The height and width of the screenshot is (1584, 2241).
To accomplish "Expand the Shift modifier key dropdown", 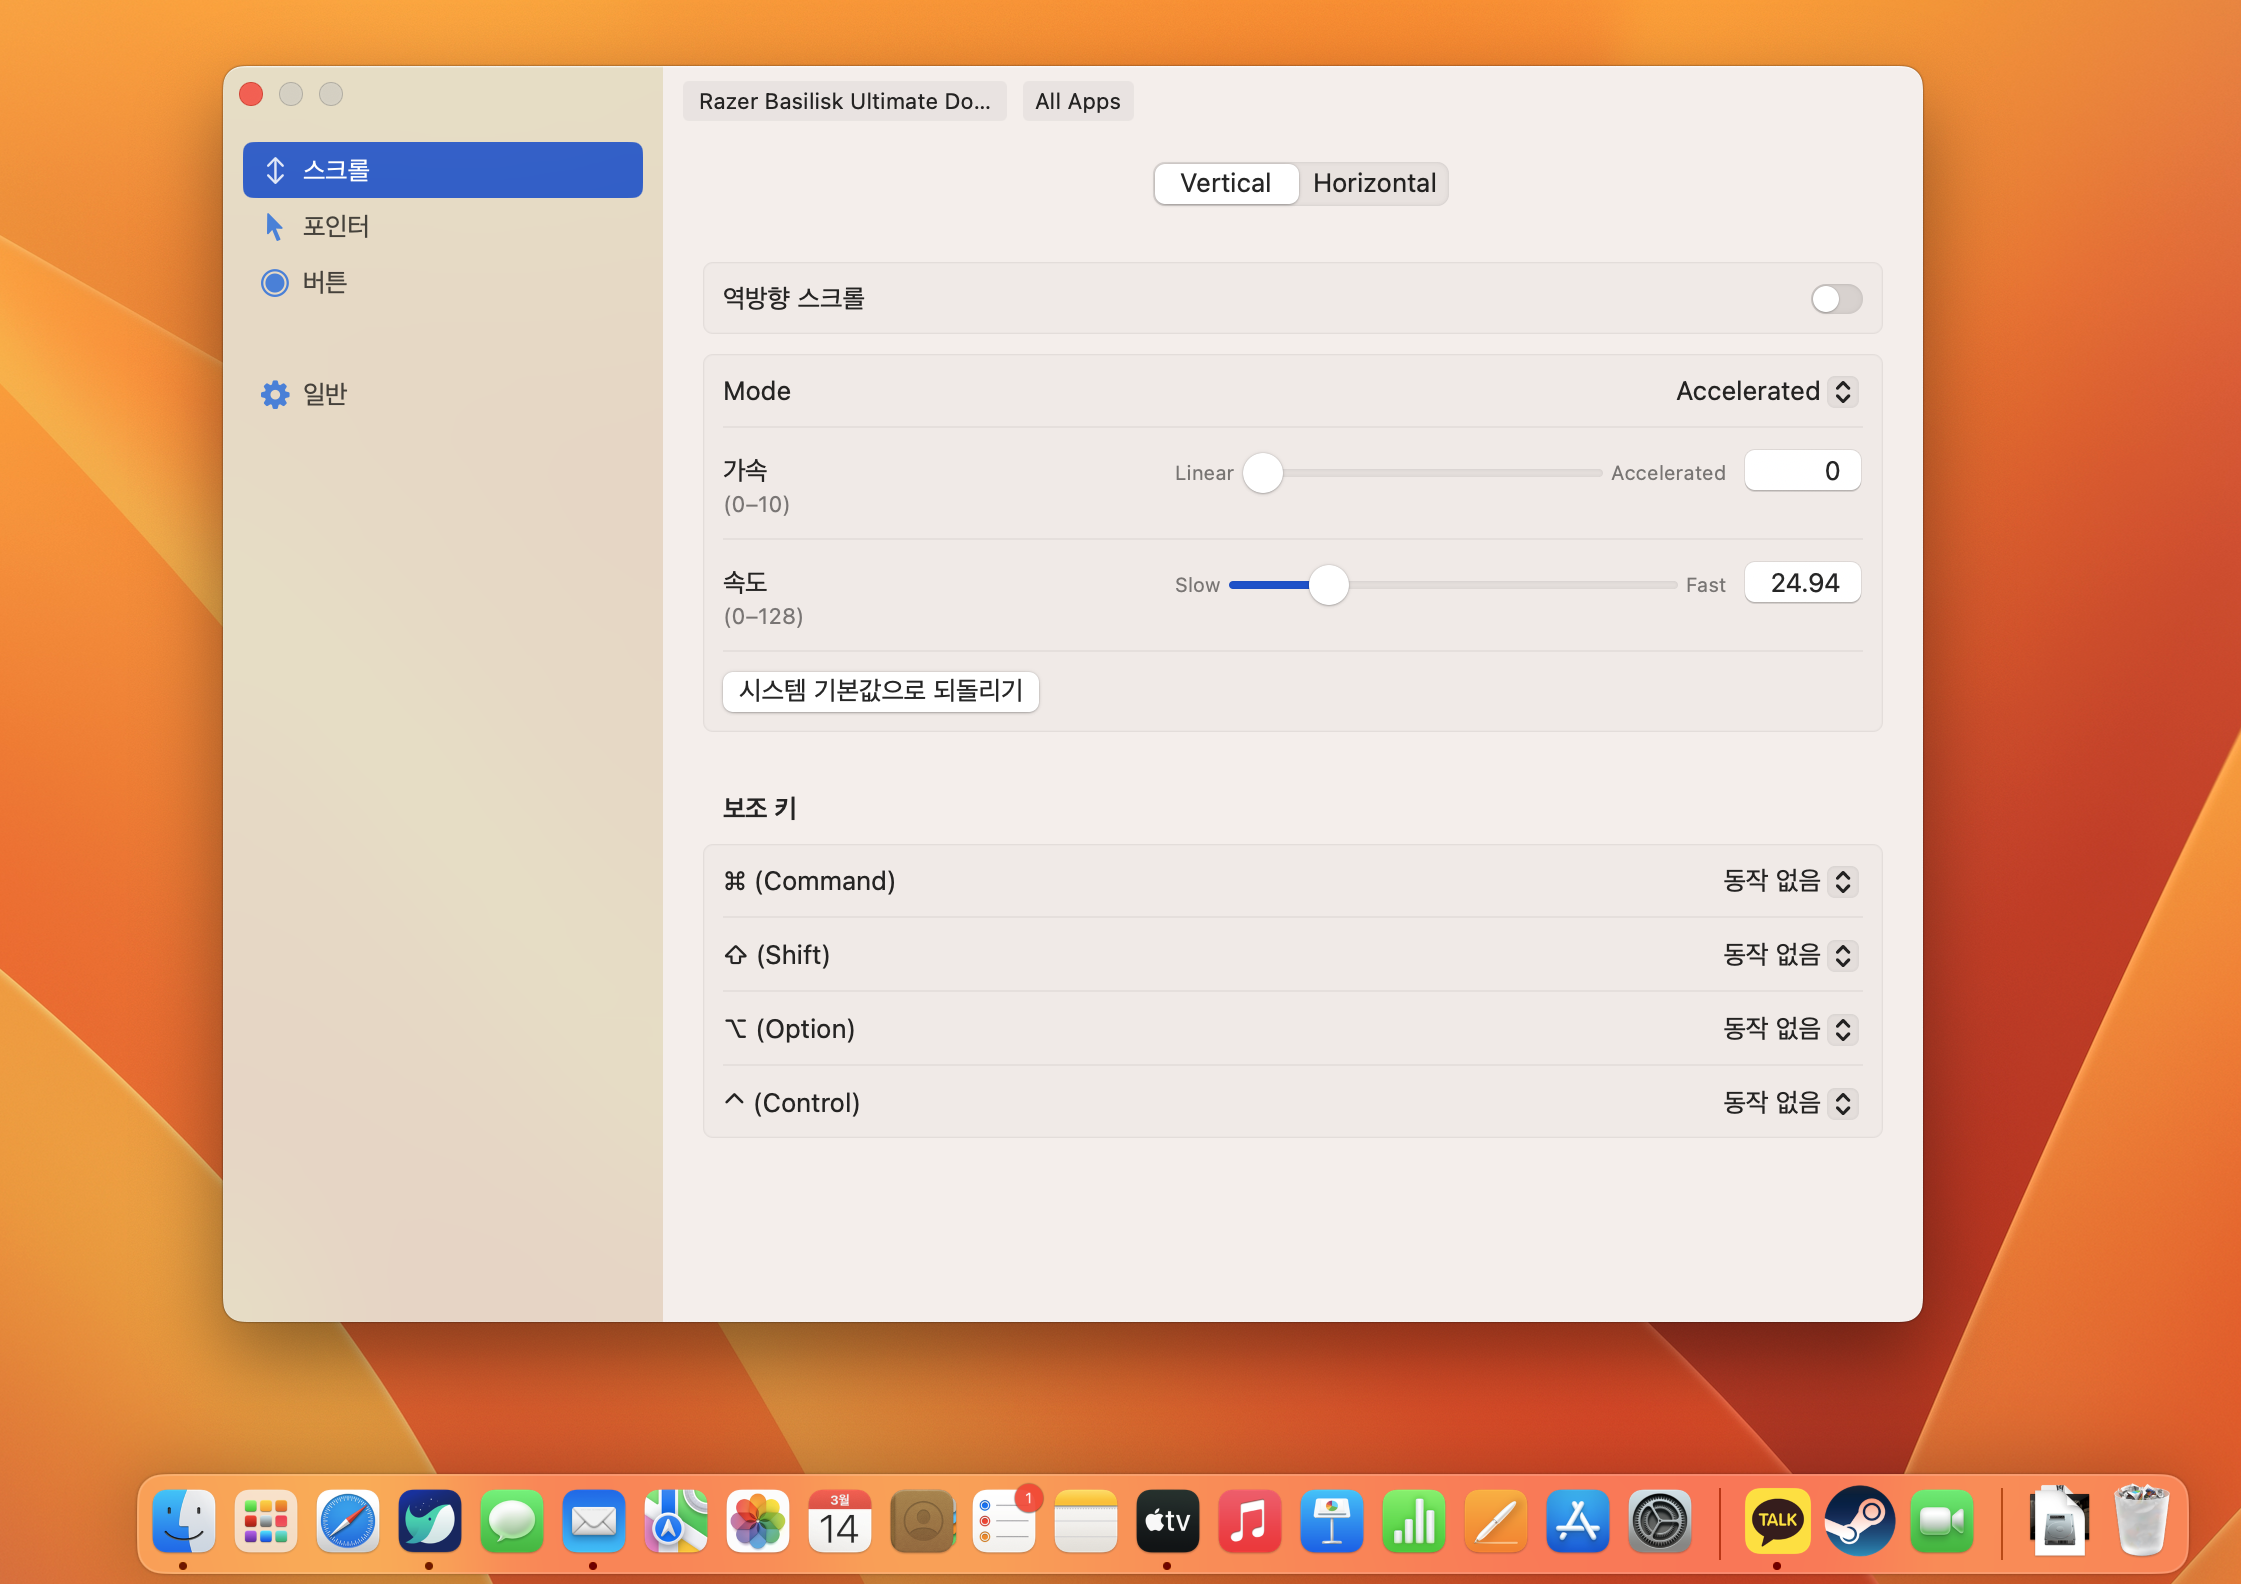I will (1790, 955).
